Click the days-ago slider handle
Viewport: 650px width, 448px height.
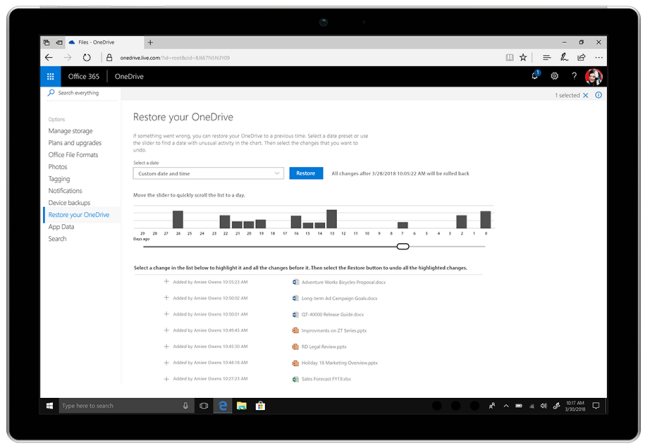(x=403, y=246)
